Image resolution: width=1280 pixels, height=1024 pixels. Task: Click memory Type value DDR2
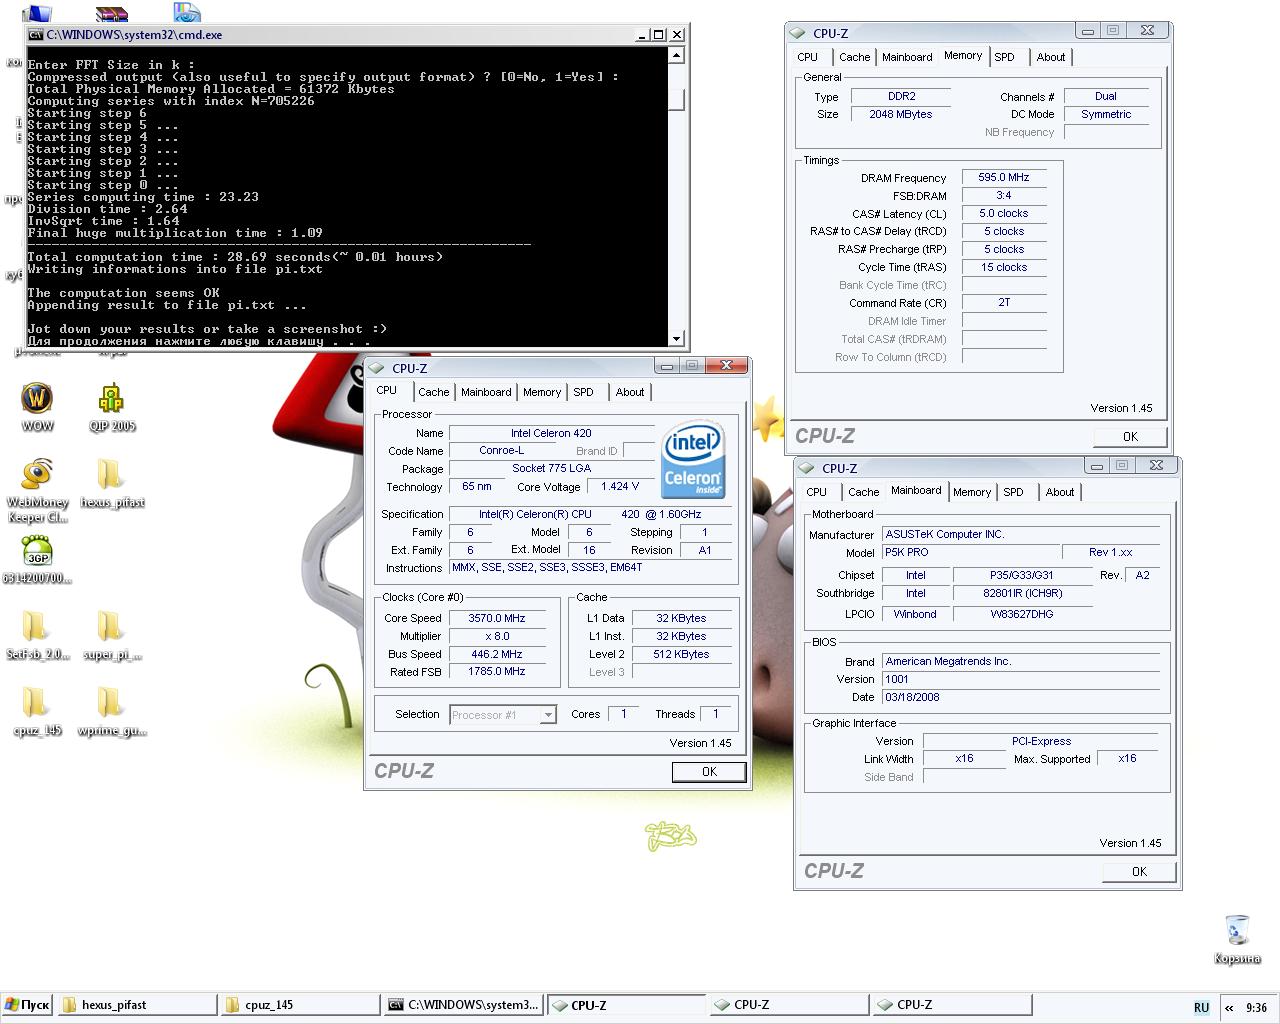[x=901, y=96]
